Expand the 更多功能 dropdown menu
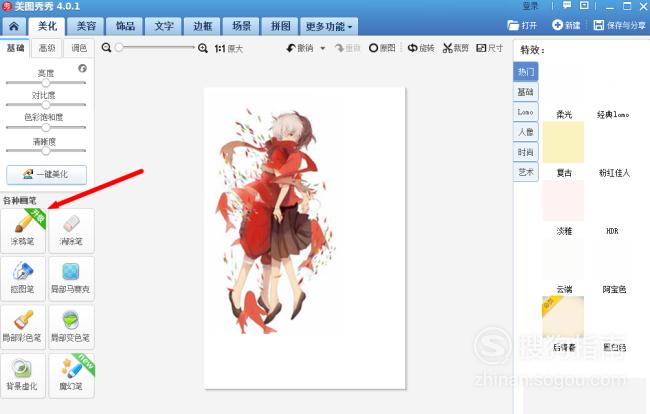This screenshot has width=650, height=414. [329, 27]
